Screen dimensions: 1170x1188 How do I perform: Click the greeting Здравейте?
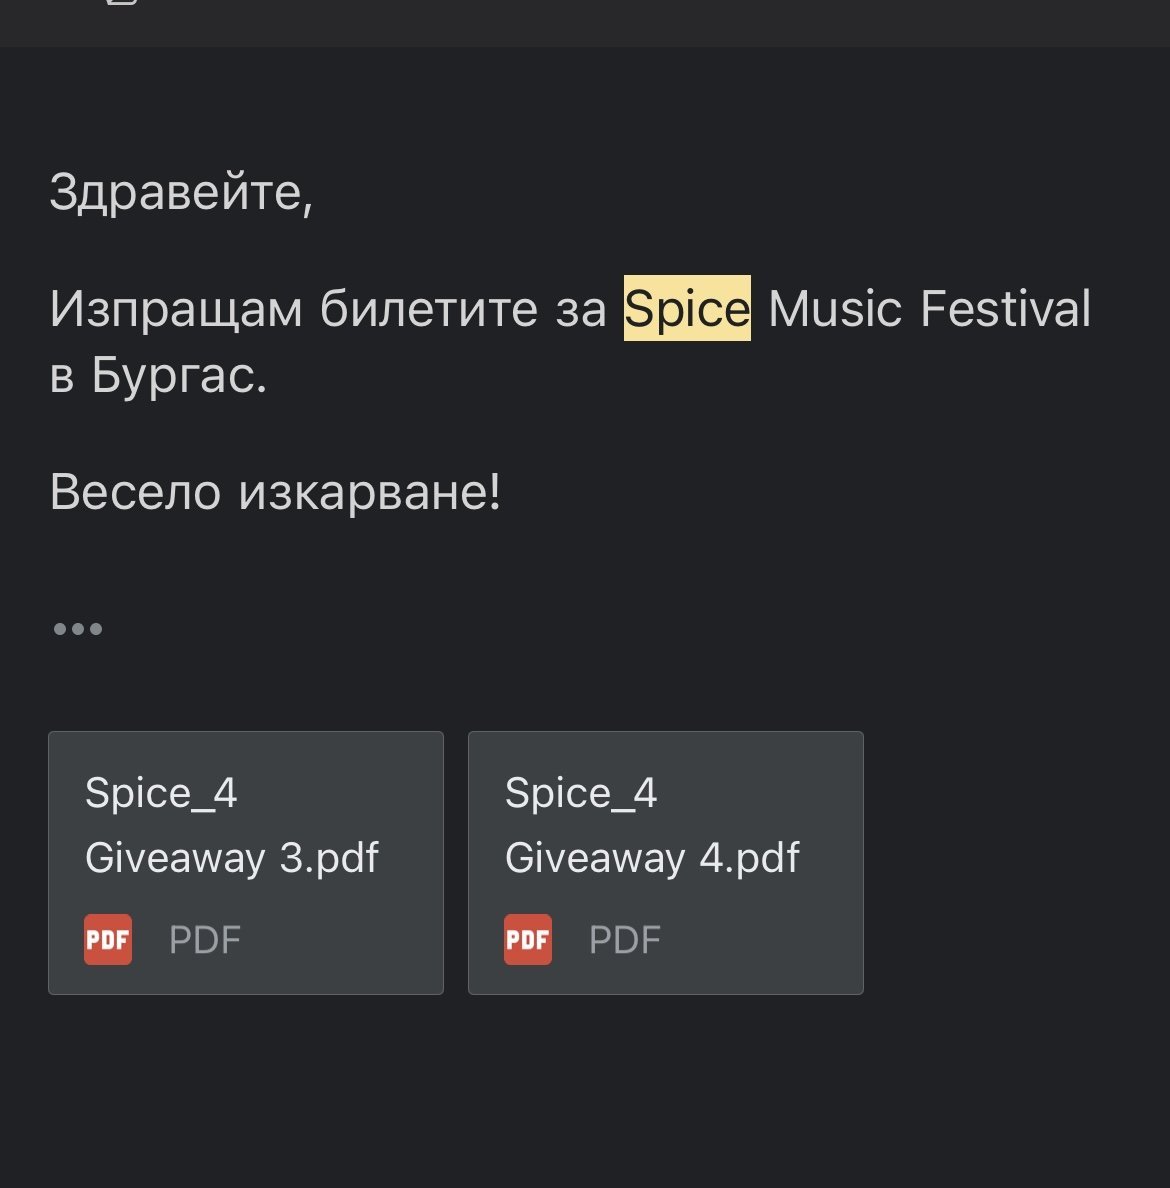pos(181,192)
